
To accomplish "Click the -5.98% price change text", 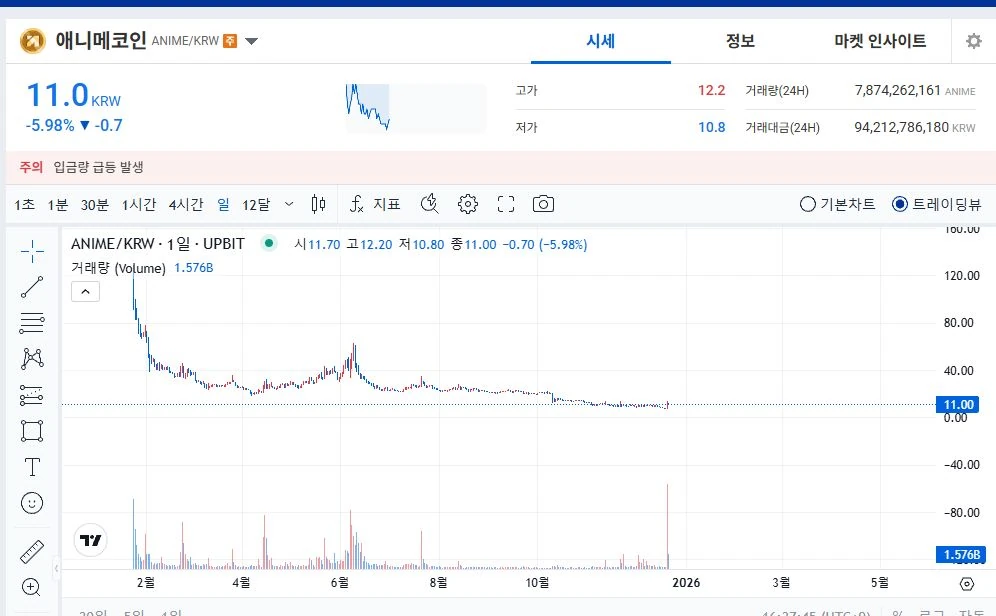I will pos(50,125).
